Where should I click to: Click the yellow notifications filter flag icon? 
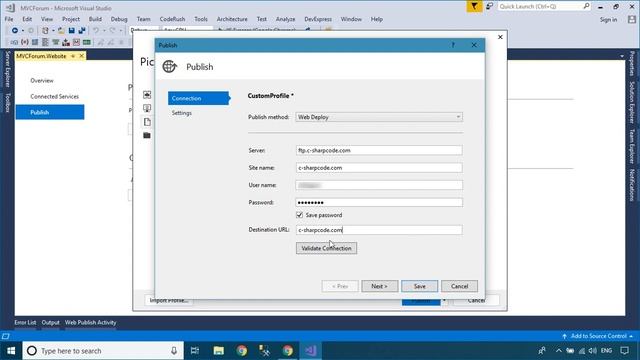pos(474,7)
